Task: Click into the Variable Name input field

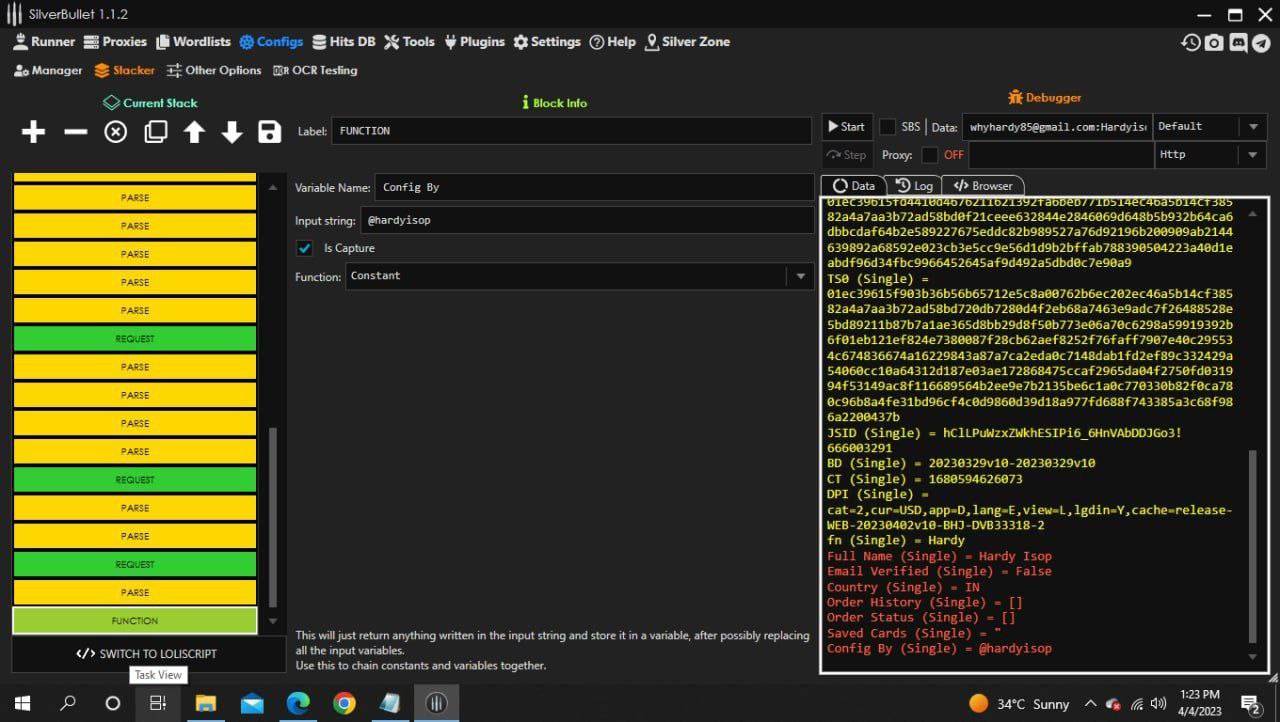Action: [x=592, y=187]
